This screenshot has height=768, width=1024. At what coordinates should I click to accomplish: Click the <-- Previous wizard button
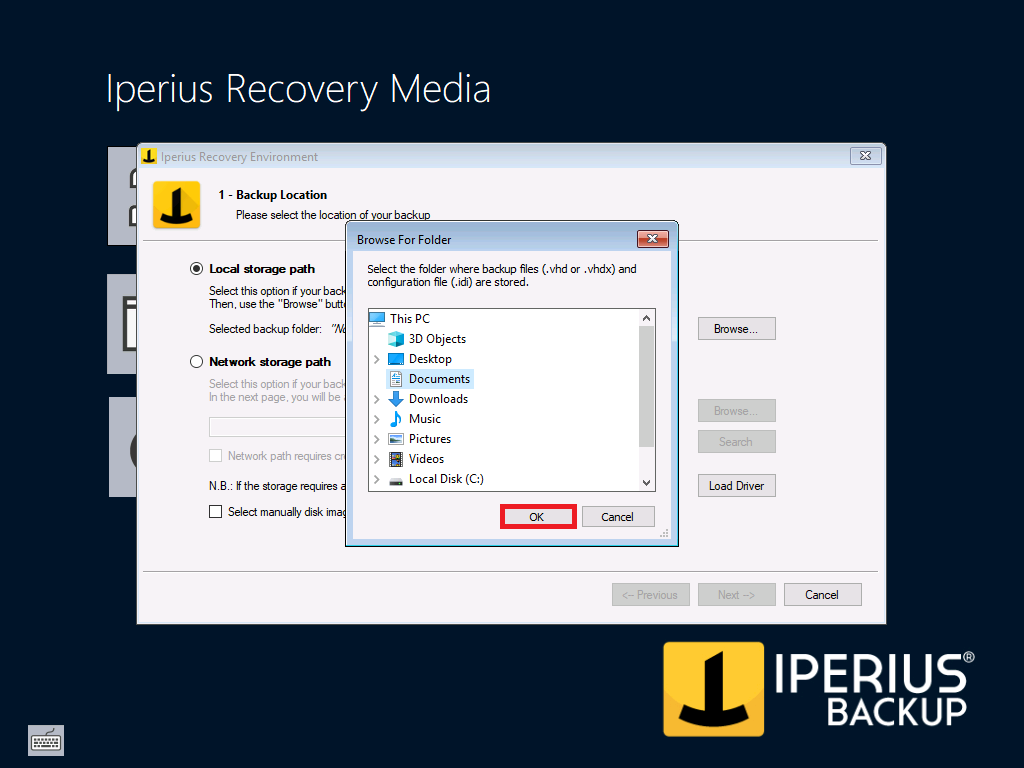650,594
